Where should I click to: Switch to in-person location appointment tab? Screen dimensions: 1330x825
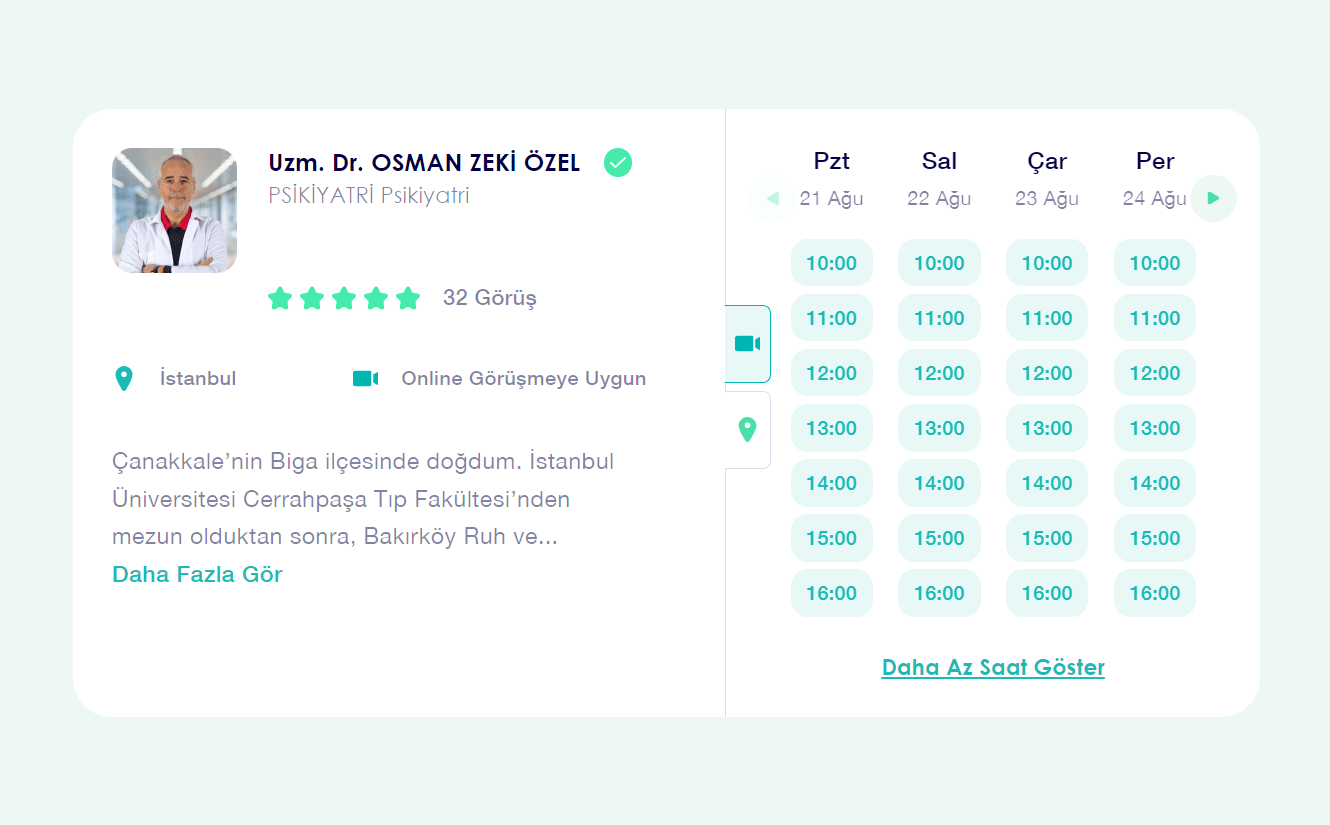(x=747, y=430)
